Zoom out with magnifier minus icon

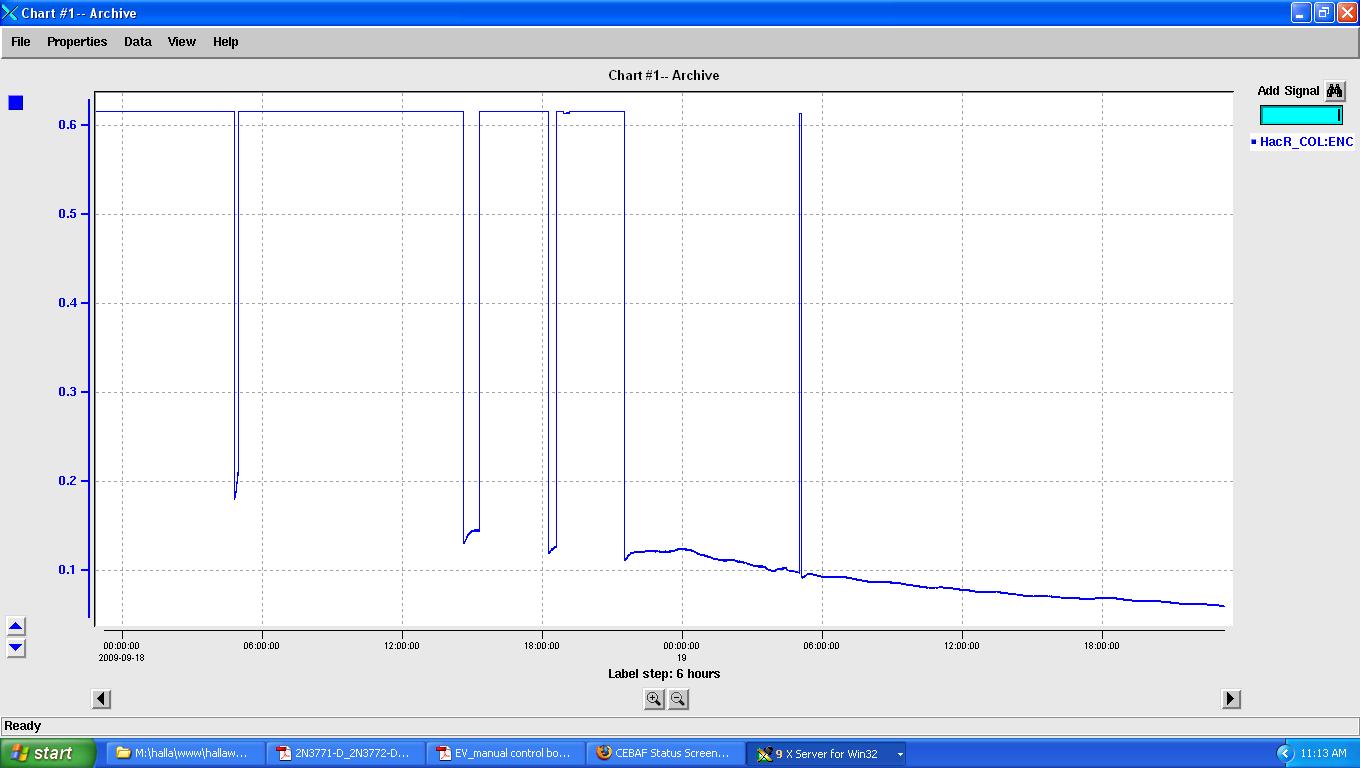coord(678,699)
